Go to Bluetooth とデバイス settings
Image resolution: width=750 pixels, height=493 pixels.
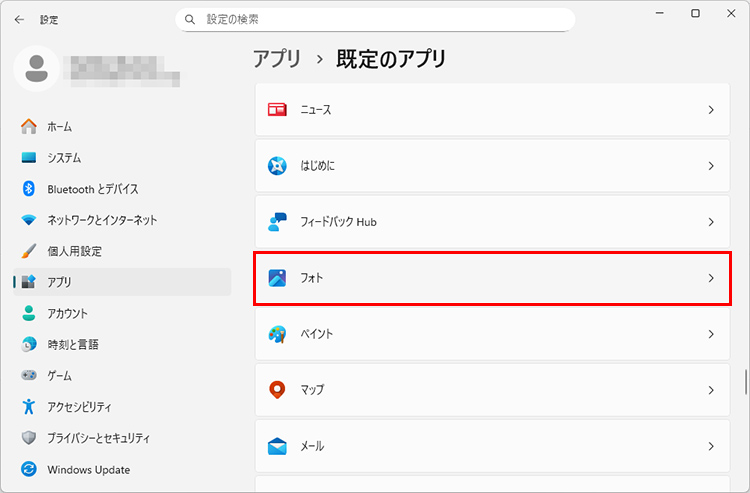pos(92,189)
